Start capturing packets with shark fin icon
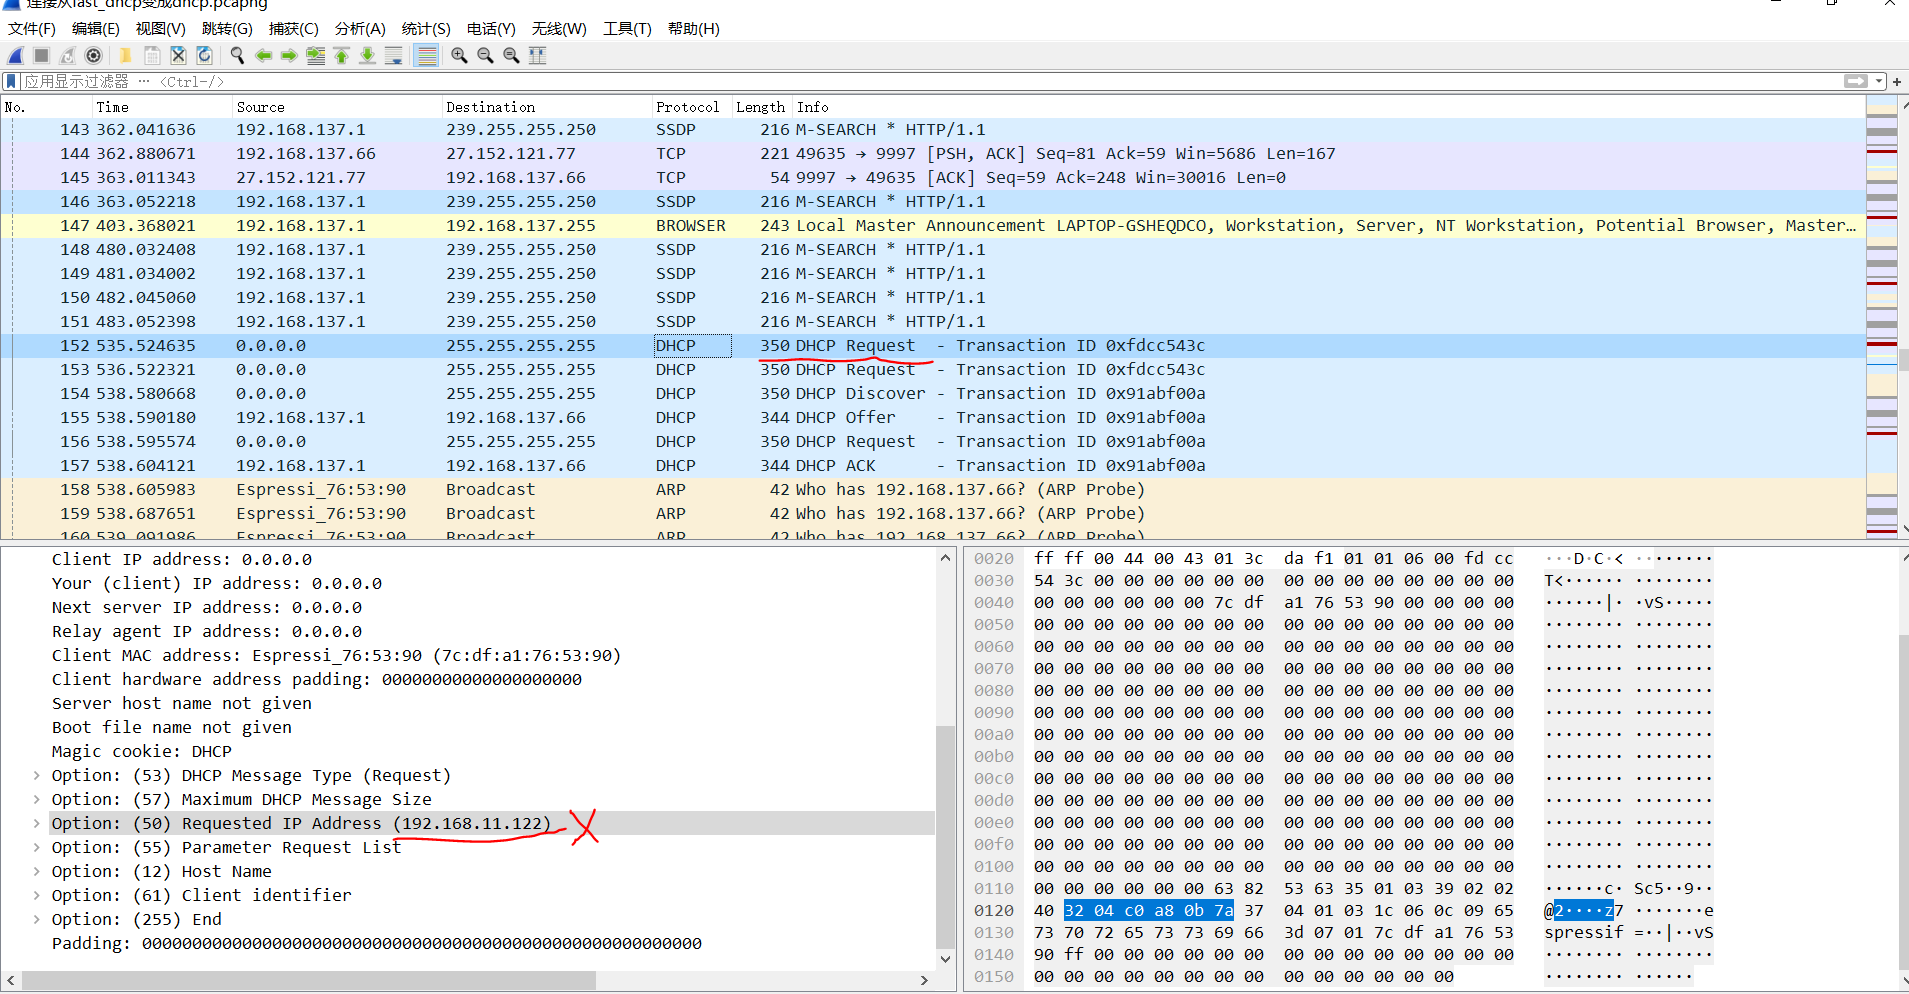 click(x=16, y=56)
